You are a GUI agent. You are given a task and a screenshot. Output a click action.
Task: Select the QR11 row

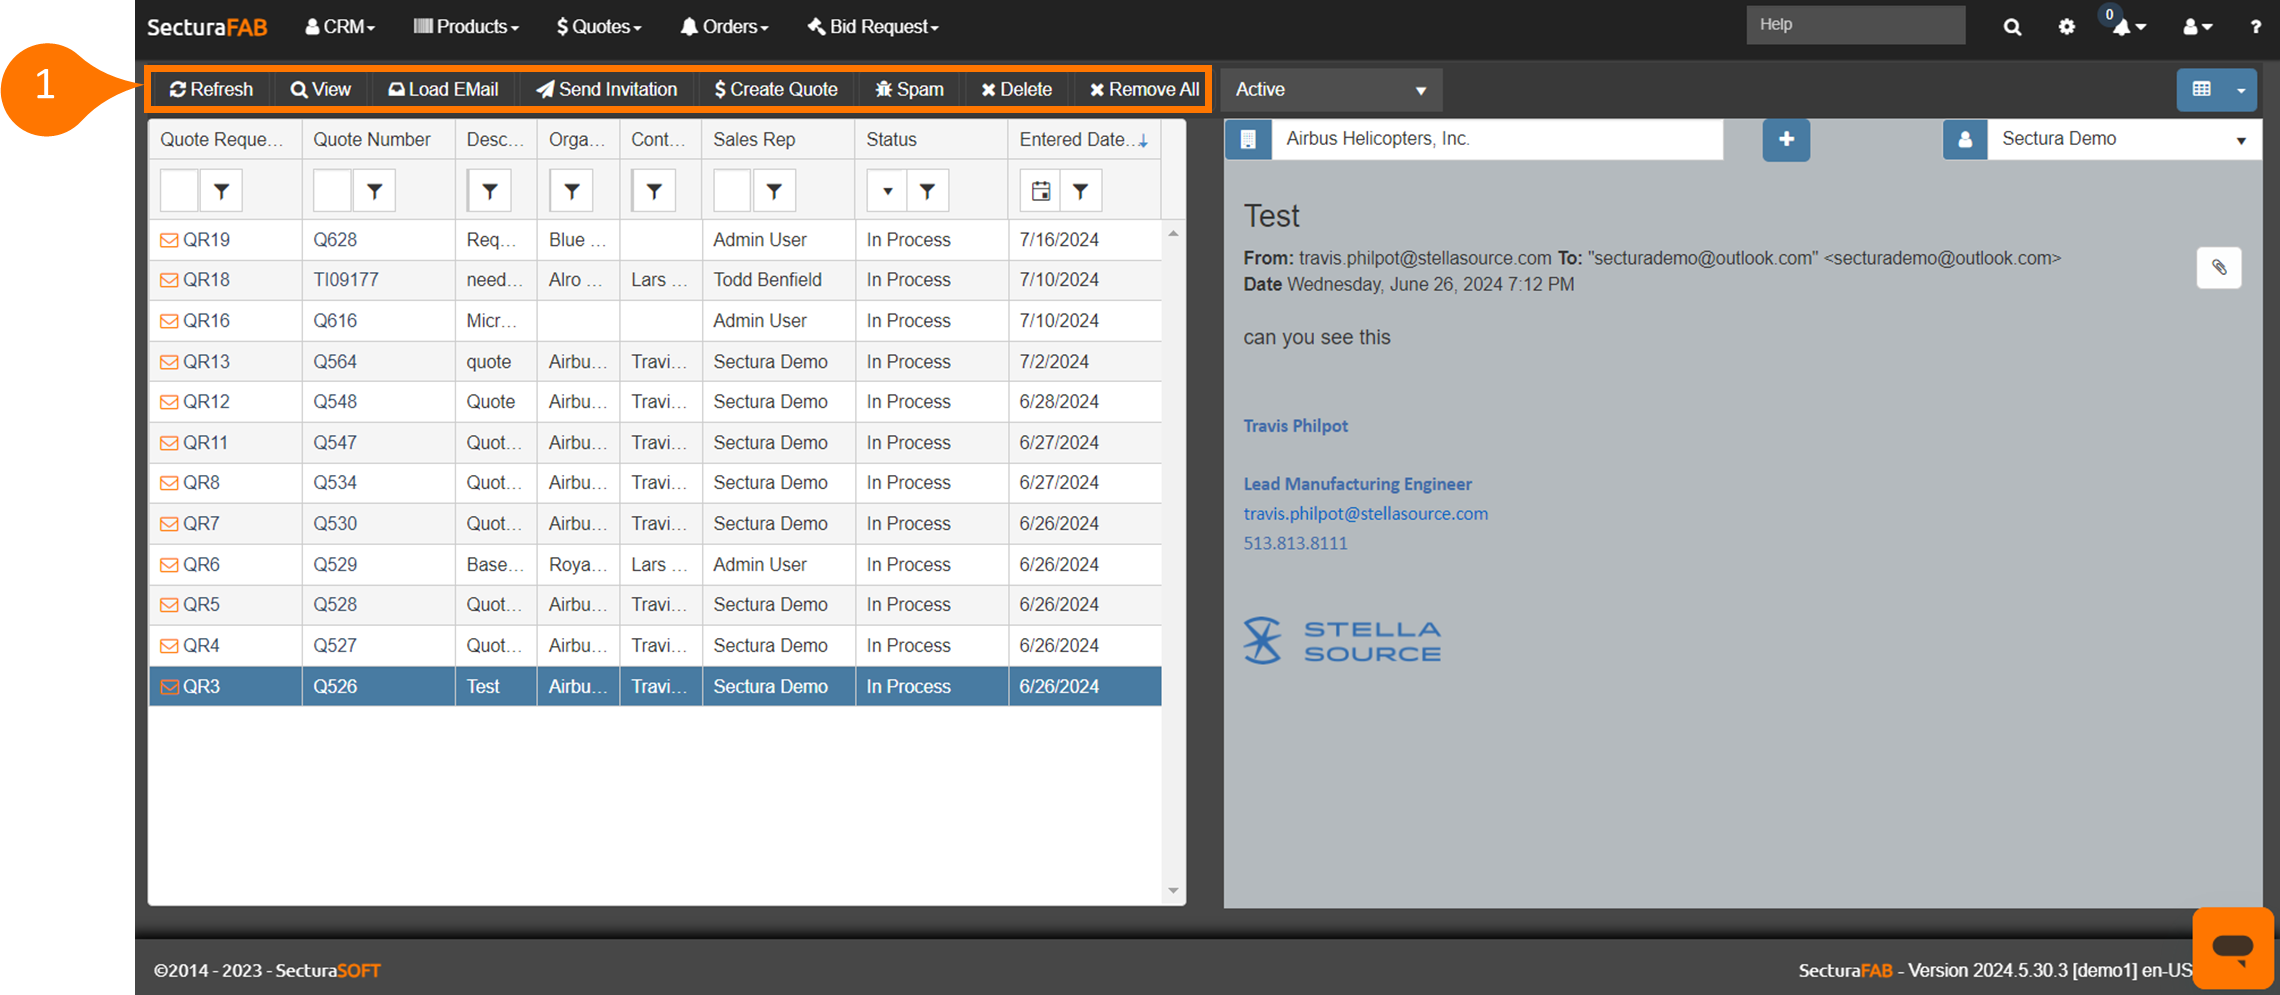655,443
